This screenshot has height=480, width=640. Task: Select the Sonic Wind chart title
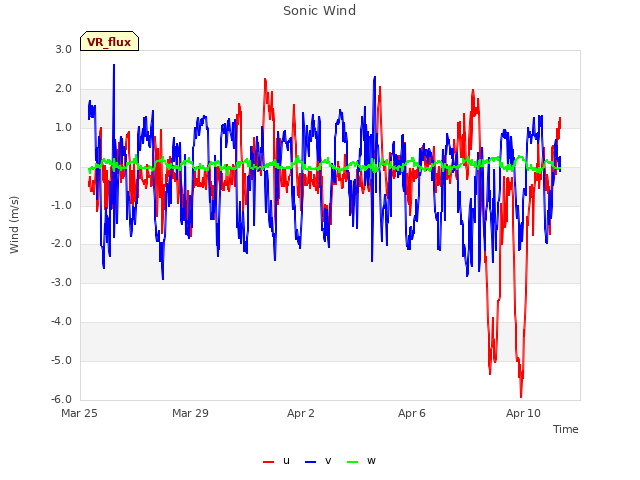[319, 11]
